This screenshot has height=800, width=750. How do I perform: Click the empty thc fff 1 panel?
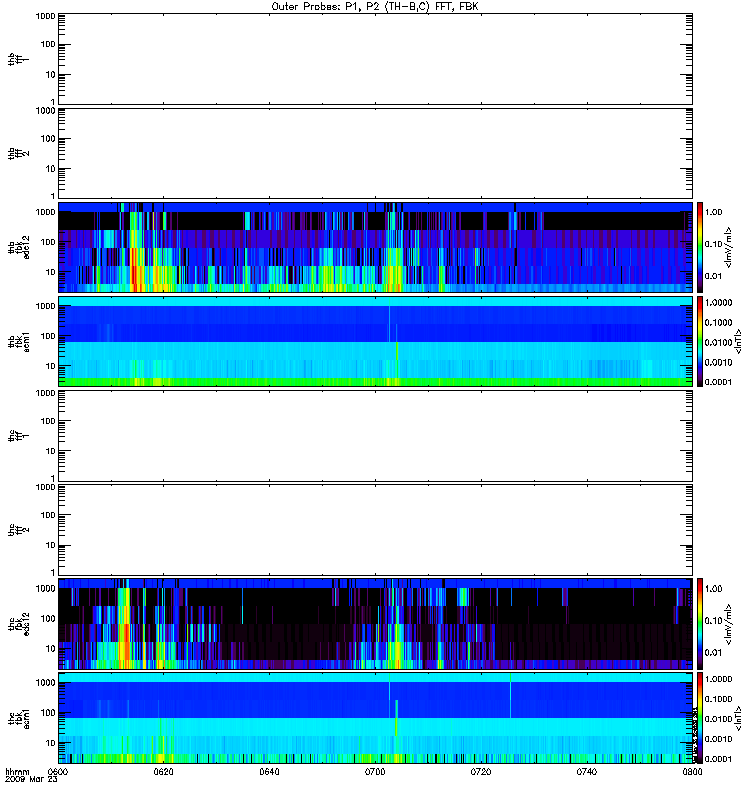coord(375,436)
